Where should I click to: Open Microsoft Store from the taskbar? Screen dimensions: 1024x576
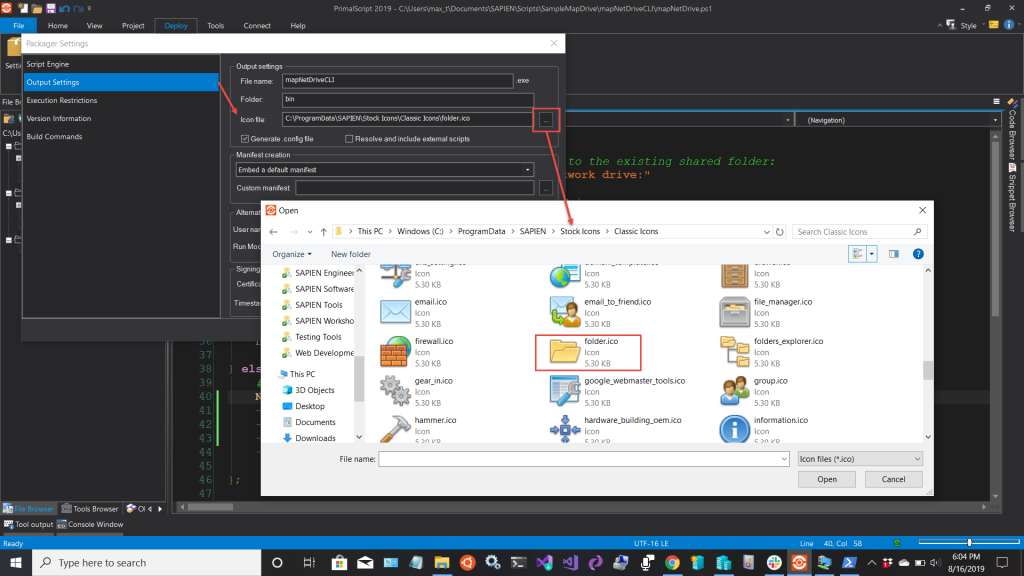[x=339, y=562]
